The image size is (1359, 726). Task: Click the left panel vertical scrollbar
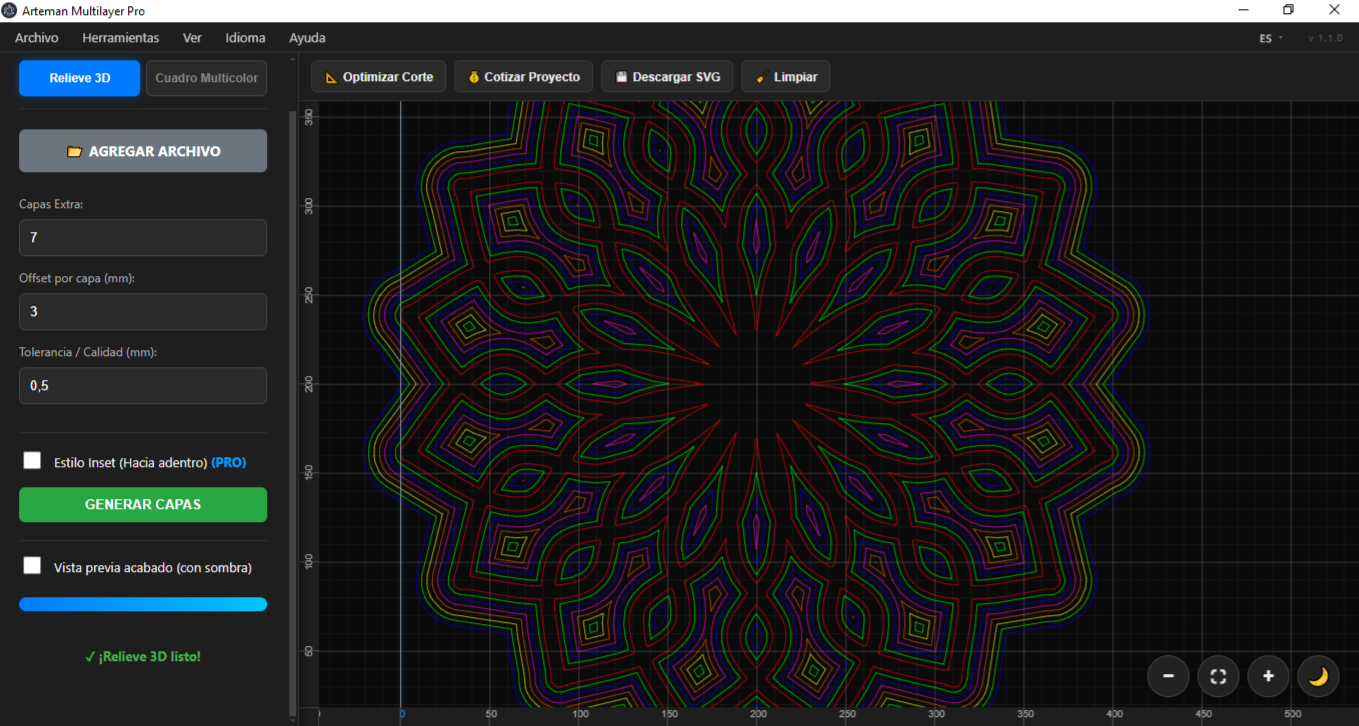tap(292, 412)
